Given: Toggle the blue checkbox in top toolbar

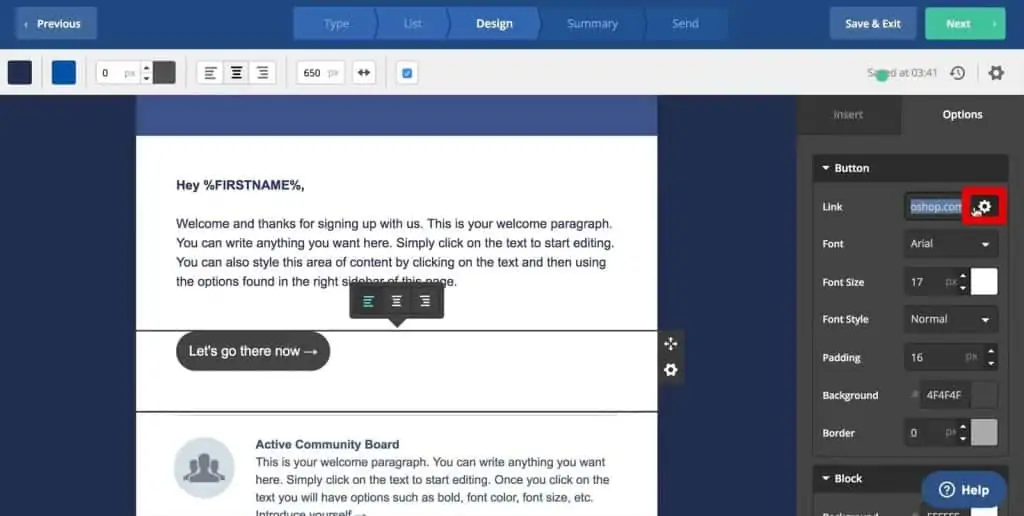Looking at the screenshot, I should pyautogui.click(x=408, y=73).
